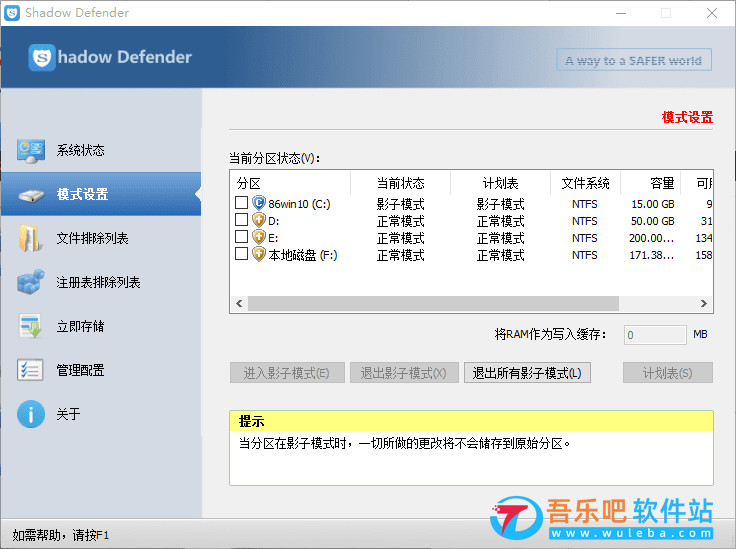Open the 模式设置 sidebar page
This screenshot has height=549, width=736.
point(101,194)
